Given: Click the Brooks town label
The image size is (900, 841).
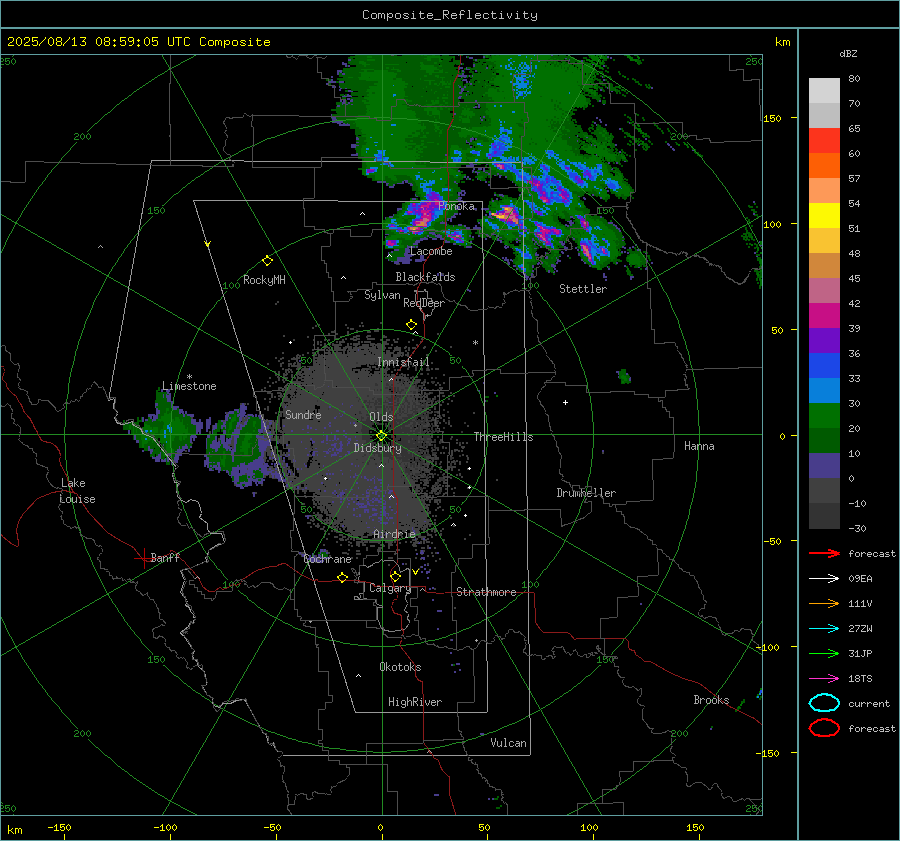Looking at the screenshot, I should (711, 700).
